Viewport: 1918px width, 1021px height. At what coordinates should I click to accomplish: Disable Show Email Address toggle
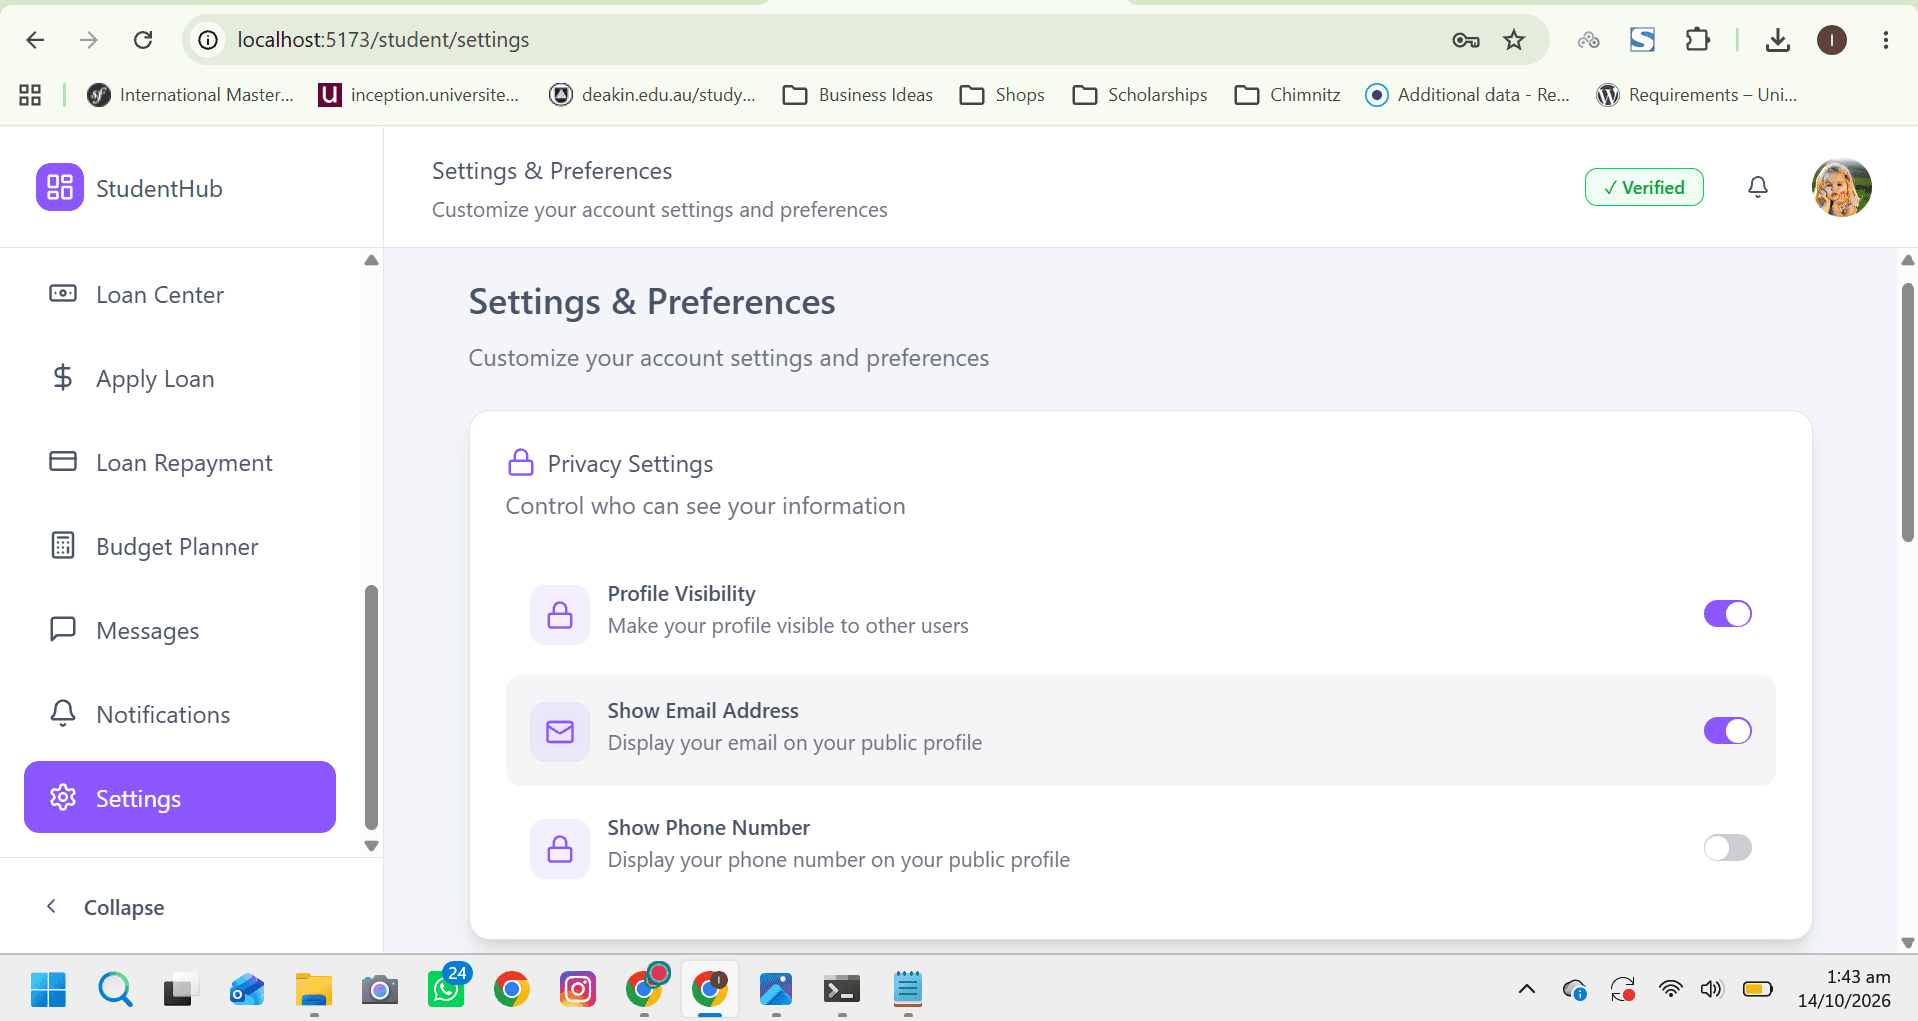[x=1727, y=731]
